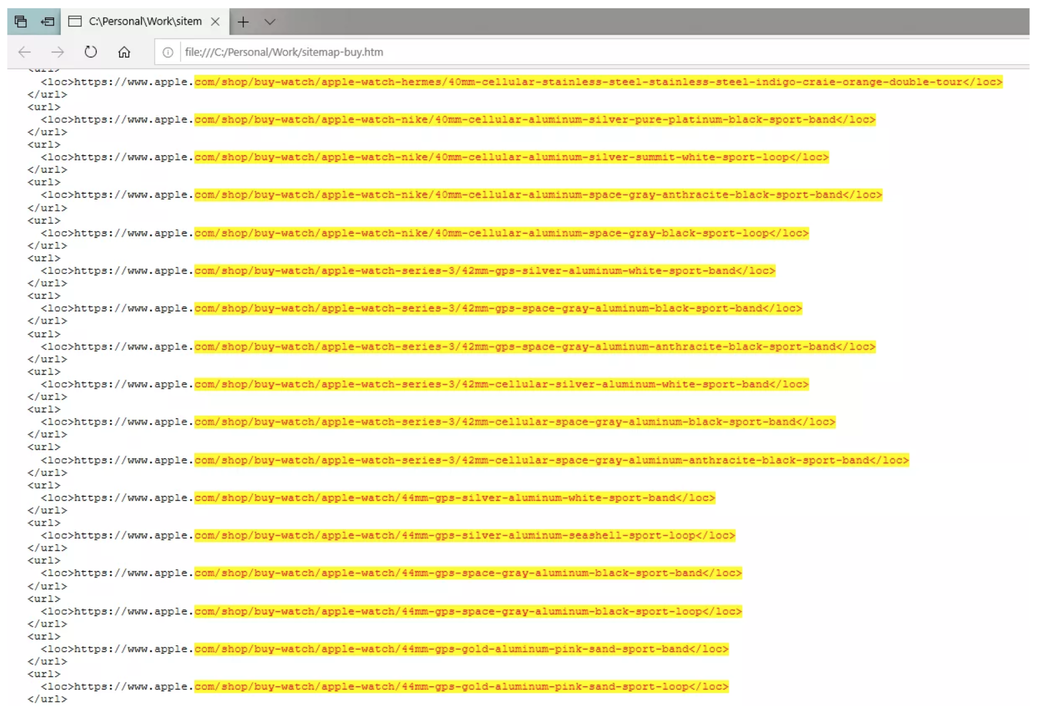Click the nike space-gray-anthracite-black-sport-band loc line
This screenshot has height=720, width=1043.
click(x=462, y=195)
